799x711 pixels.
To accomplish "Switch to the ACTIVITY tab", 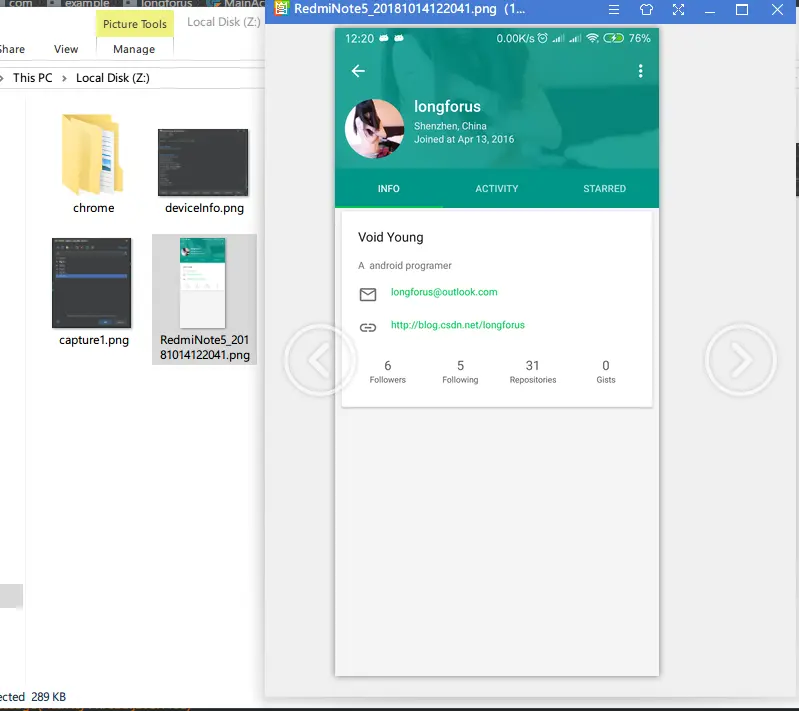I will (x=497, y=189).
